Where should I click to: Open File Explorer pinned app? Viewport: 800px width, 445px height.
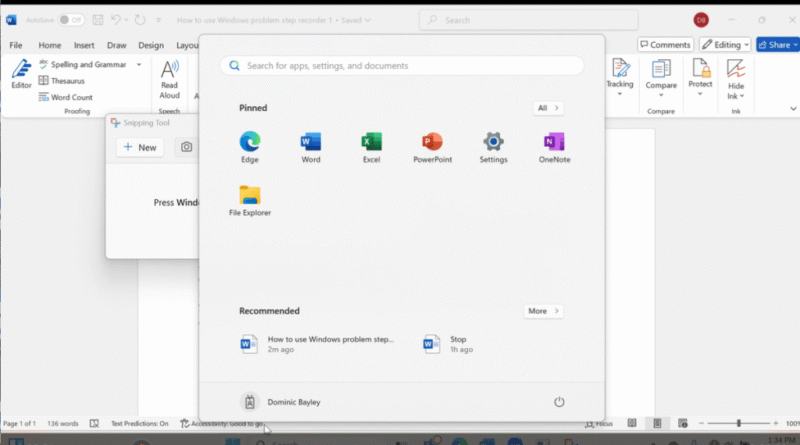(249, 201)
